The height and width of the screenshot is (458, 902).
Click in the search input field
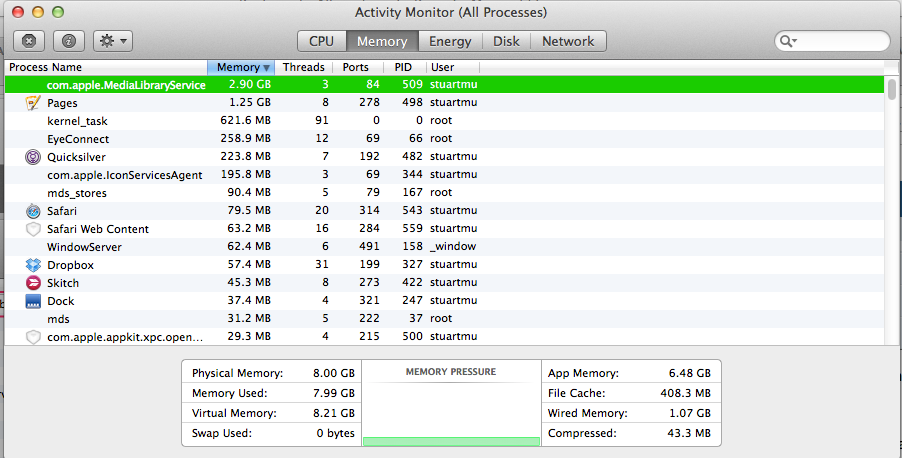coord(832,41)
